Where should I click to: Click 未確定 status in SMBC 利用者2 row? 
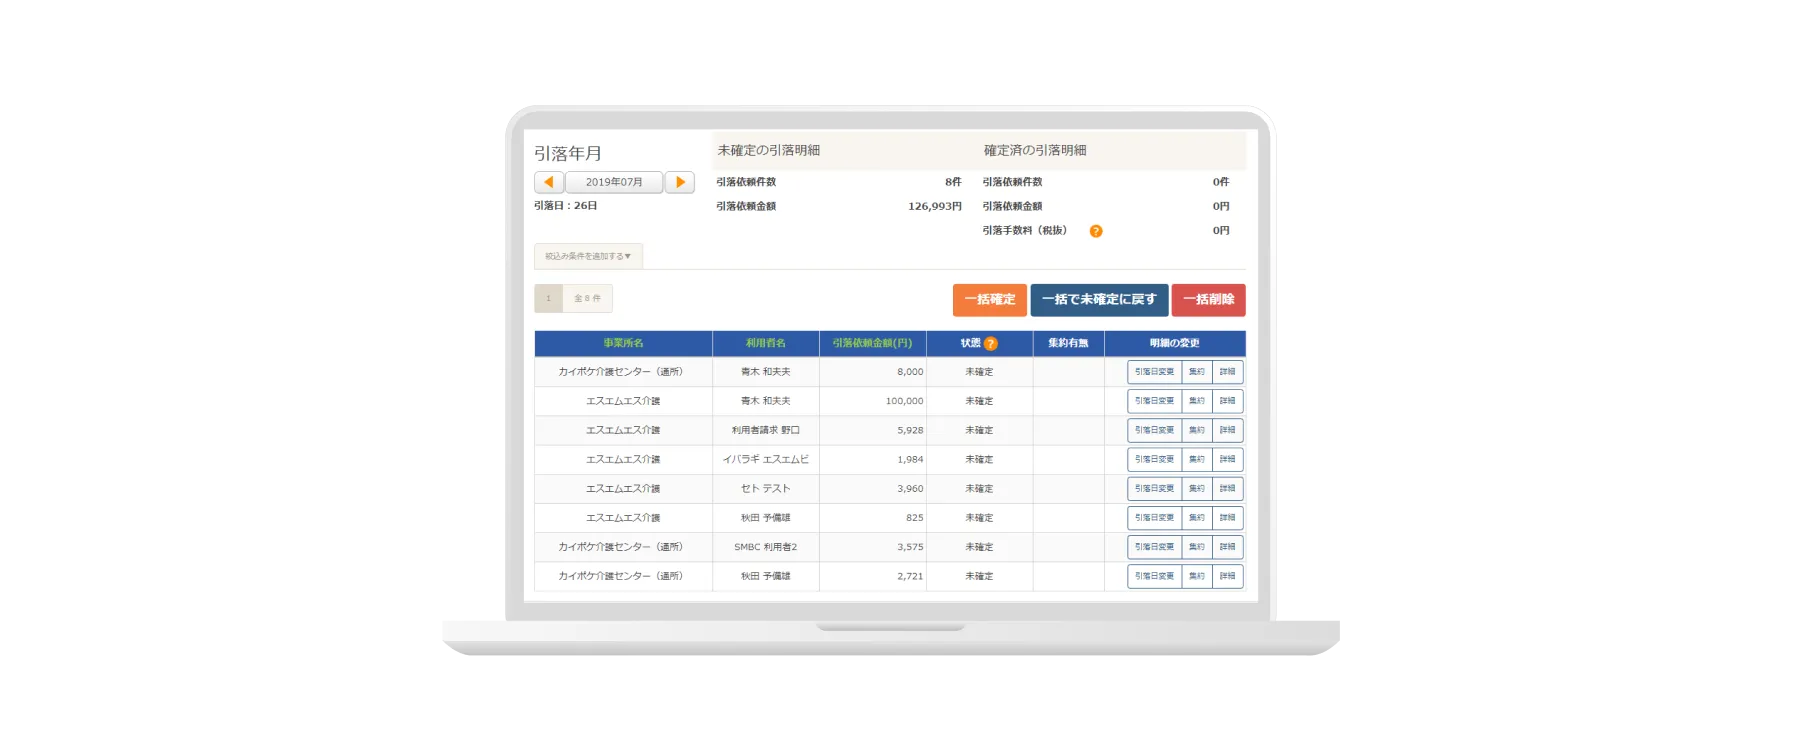[x=979, y=547]
